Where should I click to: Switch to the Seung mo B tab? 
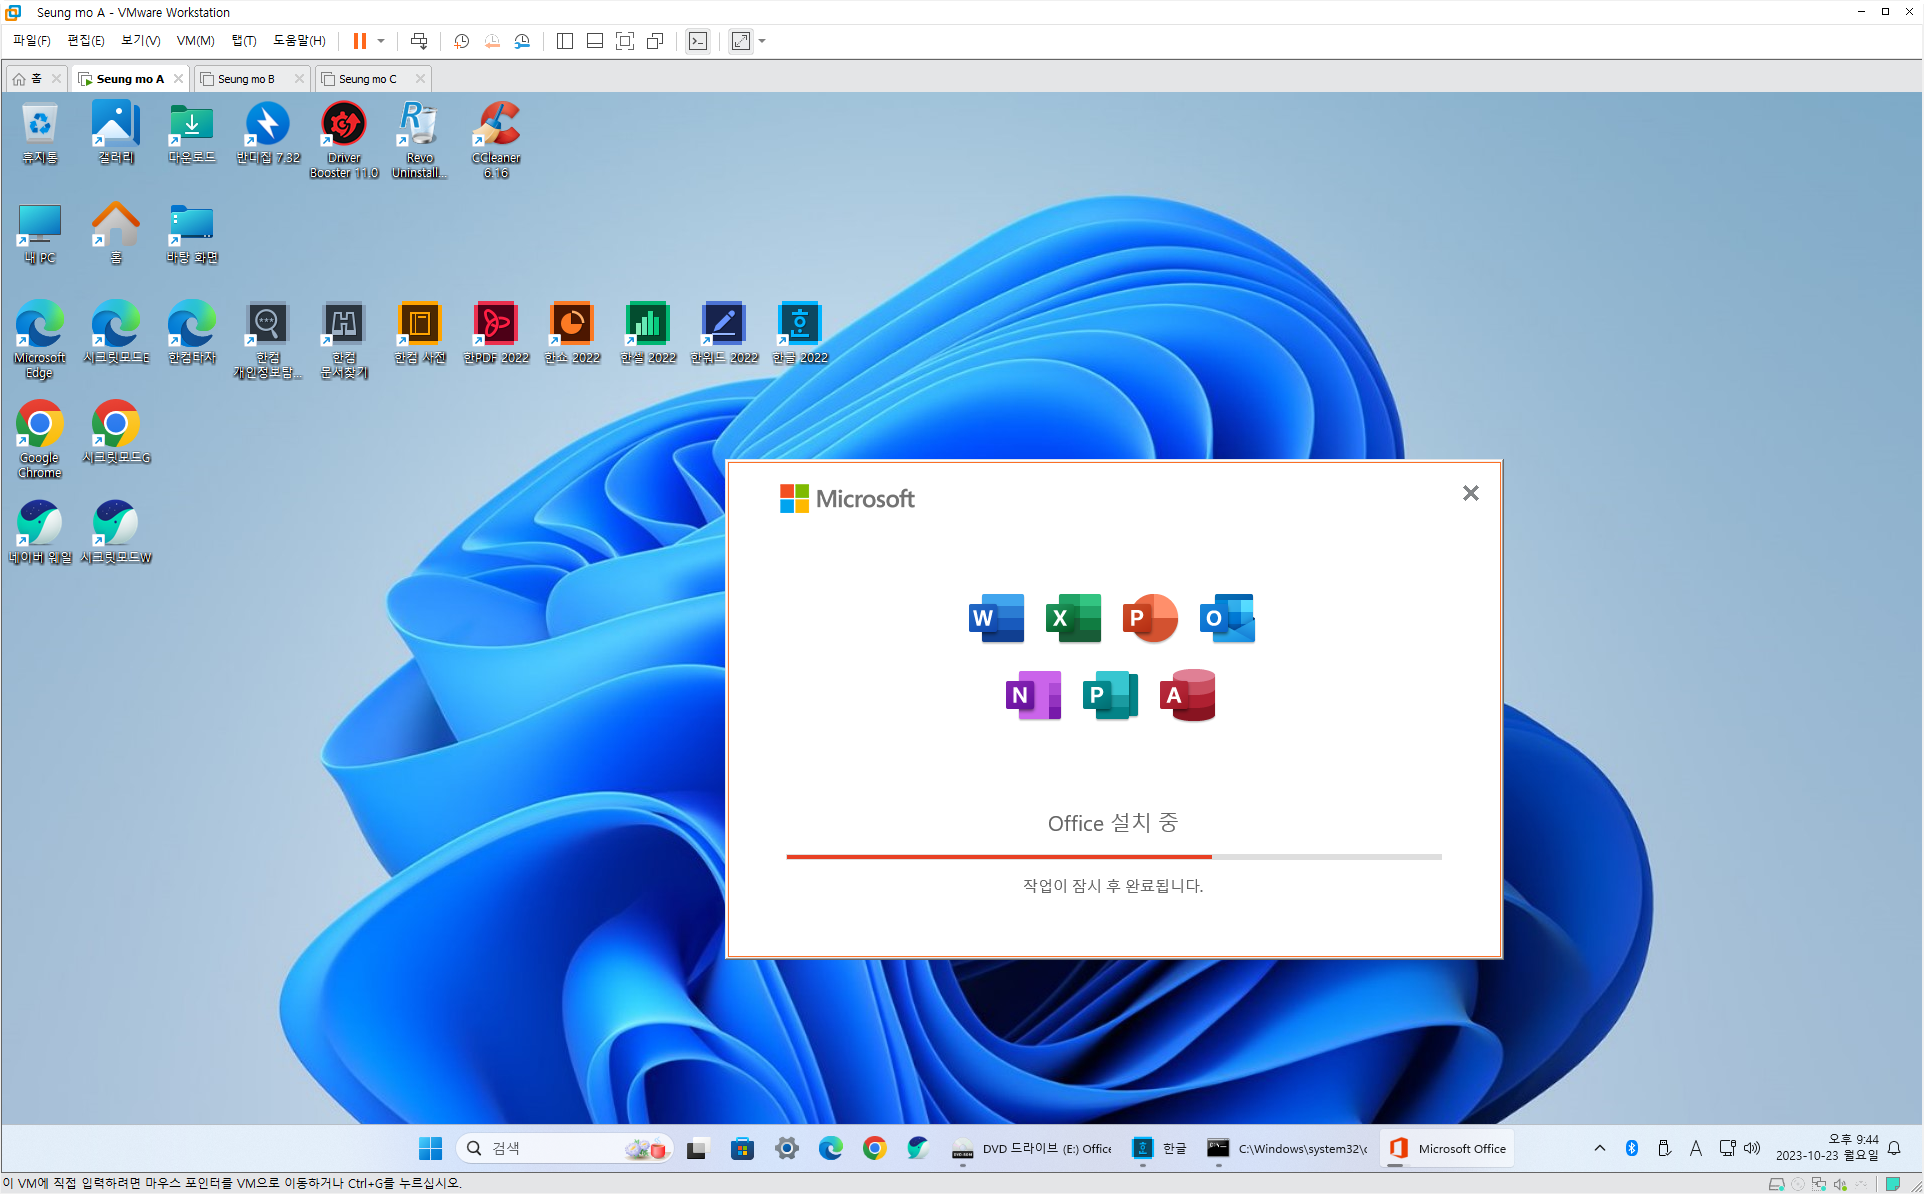246,79
